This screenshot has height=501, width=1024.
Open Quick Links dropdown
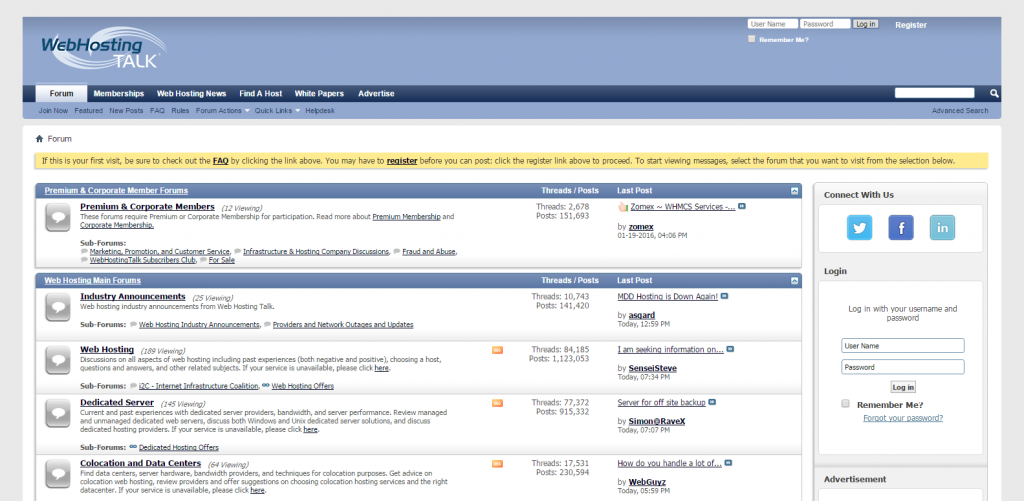pos(277,110)
